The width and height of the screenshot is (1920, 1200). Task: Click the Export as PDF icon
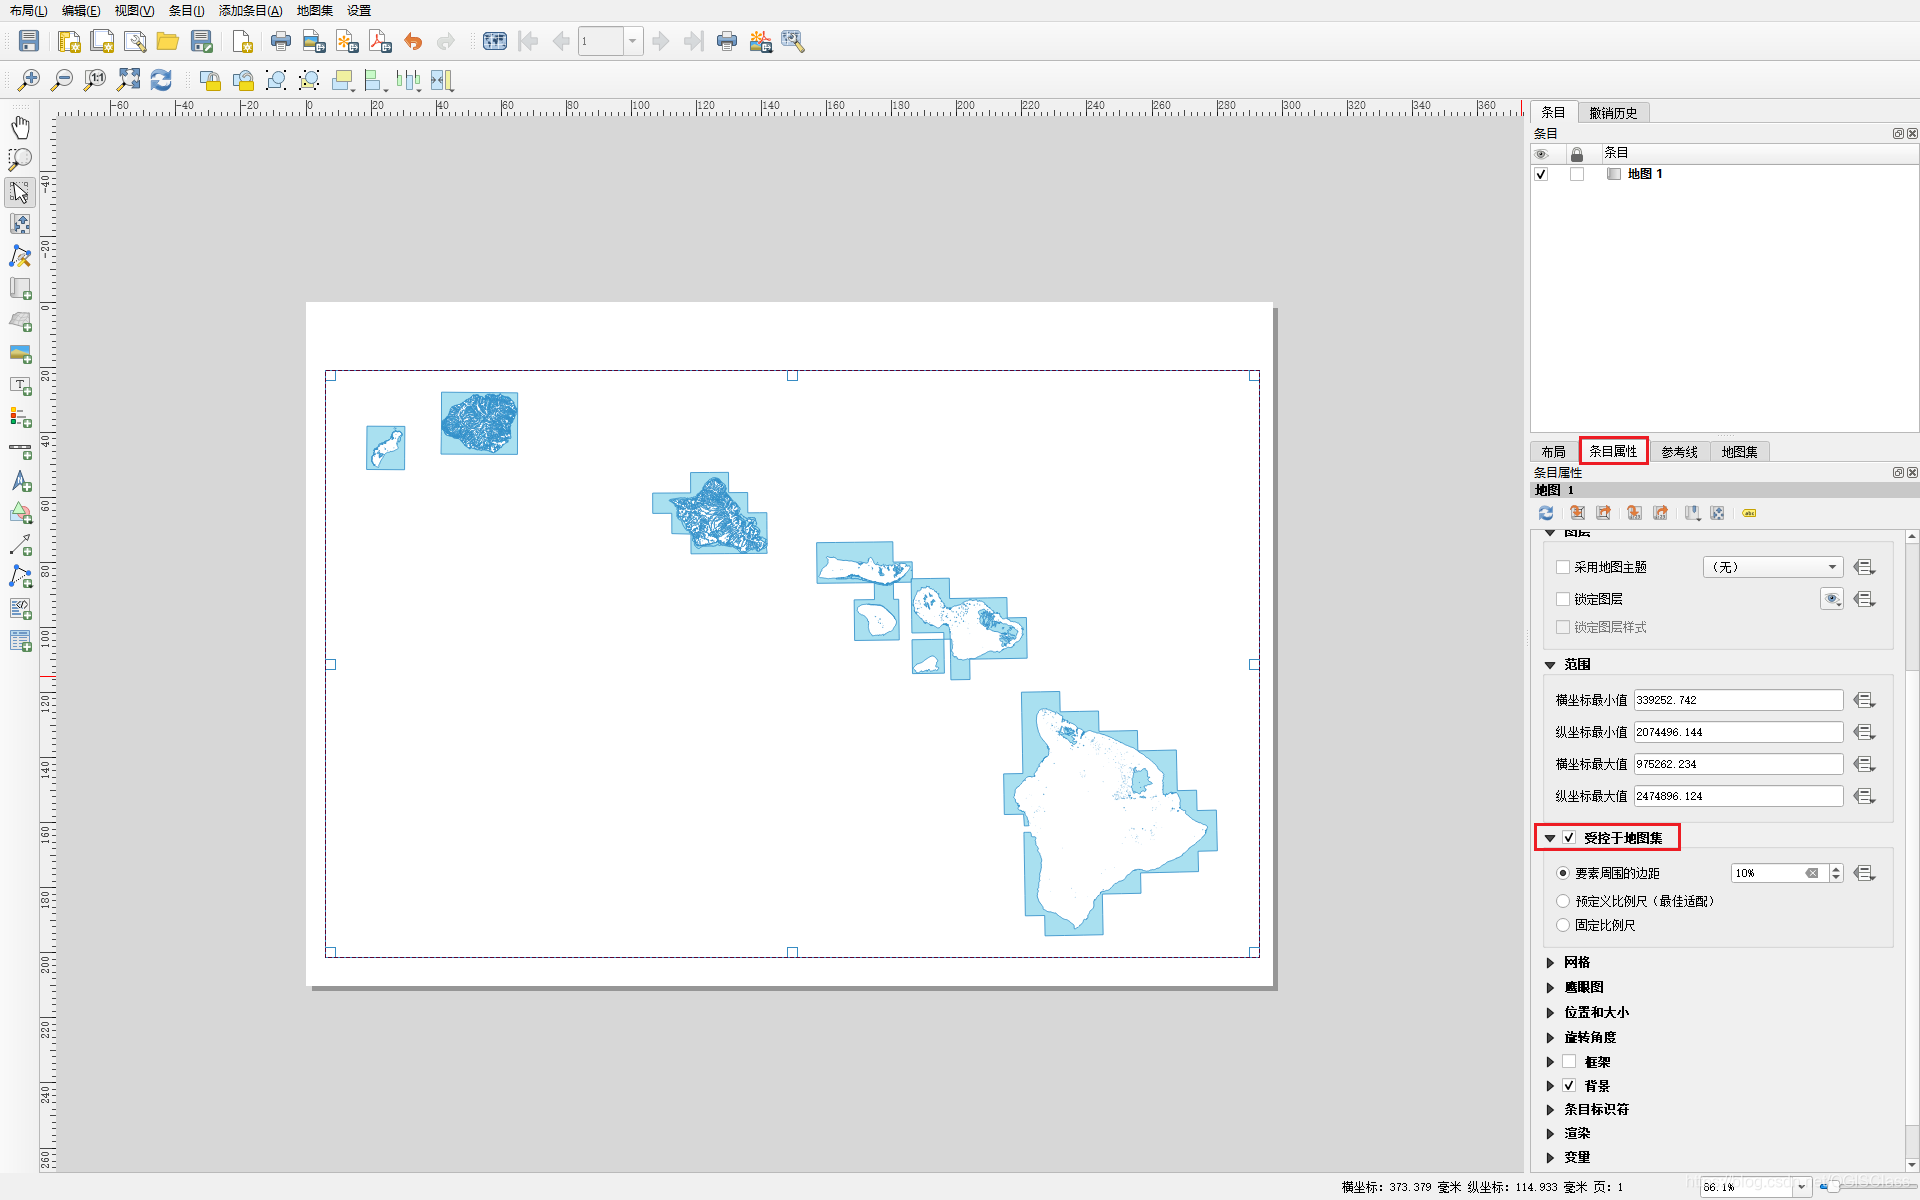(x=380, y=41)
